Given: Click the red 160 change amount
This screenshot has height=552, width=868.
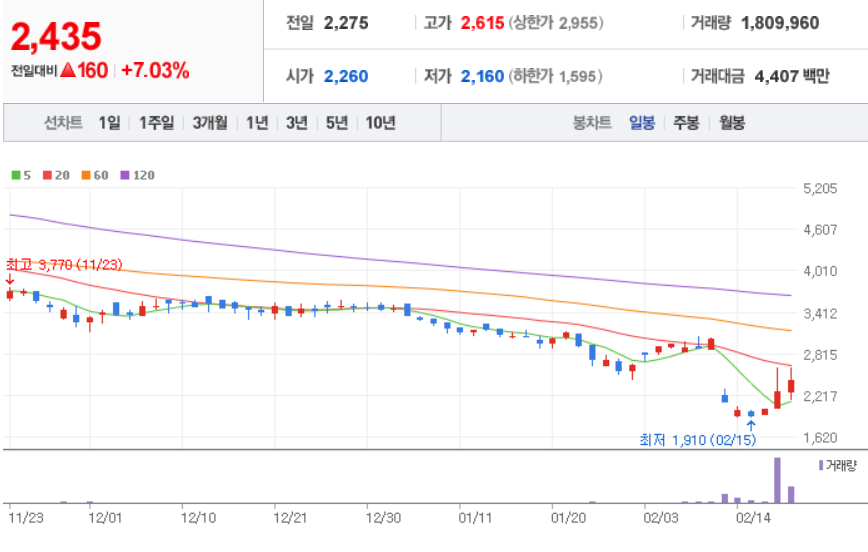Looking at the screenshot, I should pos(92,70).
